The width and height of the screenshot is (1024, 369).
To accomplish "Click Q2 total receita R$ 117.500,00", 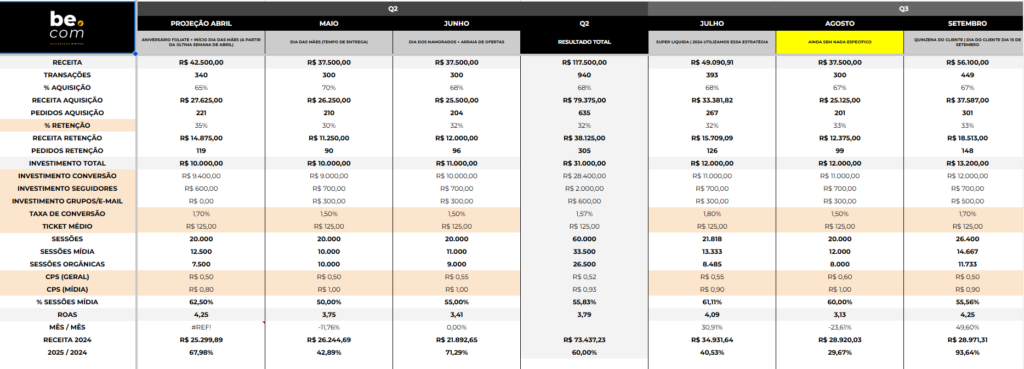I will point(584,63).
